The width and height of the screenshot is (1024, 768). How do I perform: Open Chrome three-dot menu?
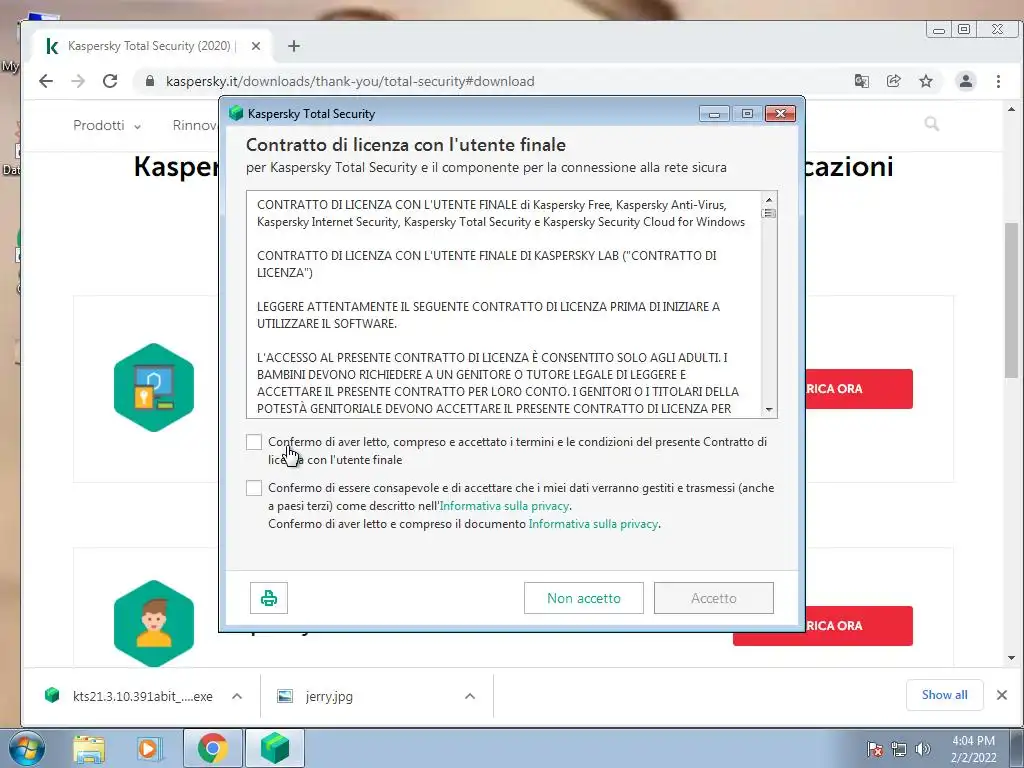coord(998,81)
